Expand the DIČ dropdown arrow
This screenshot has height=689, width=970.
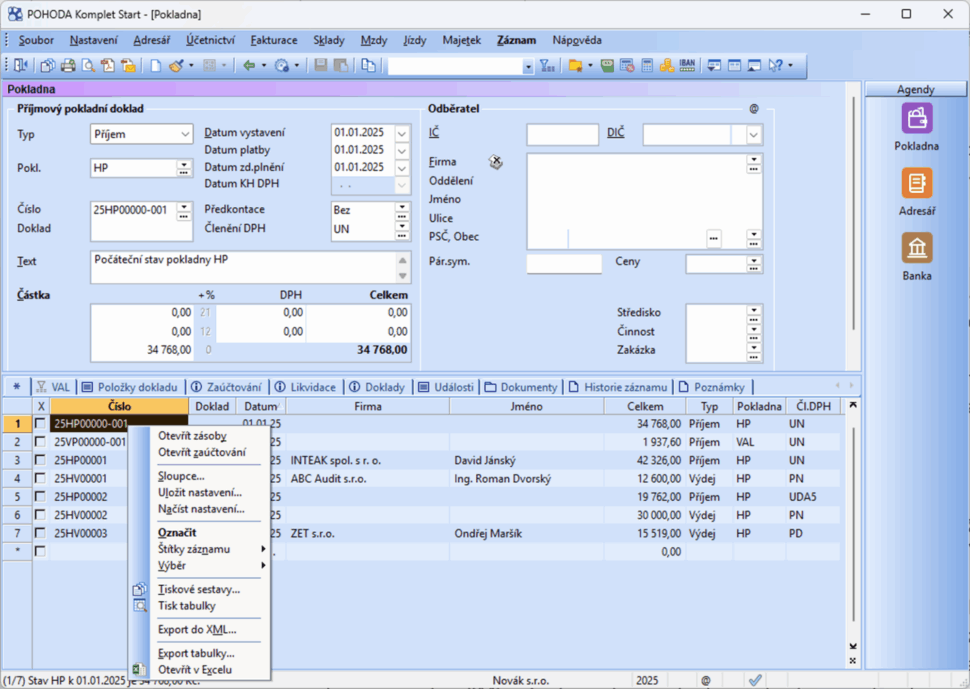753,134
